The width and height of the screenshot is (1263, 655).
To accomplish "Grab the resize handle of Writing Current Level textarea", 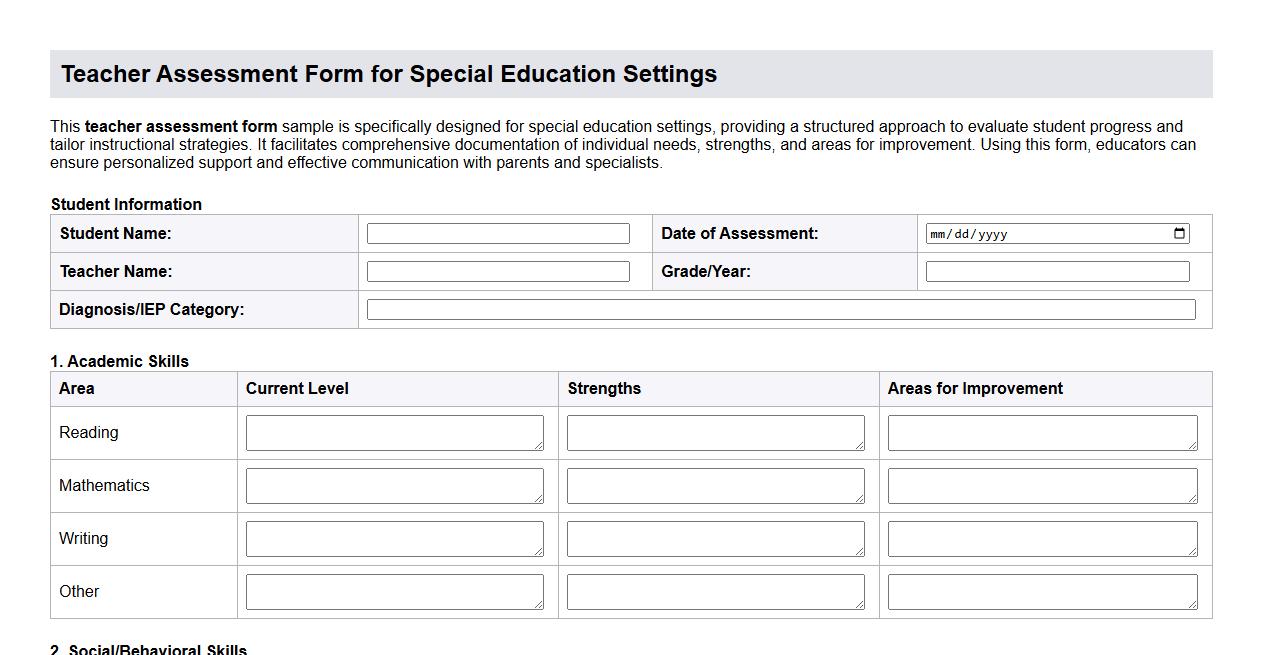I will coord(538,552).
